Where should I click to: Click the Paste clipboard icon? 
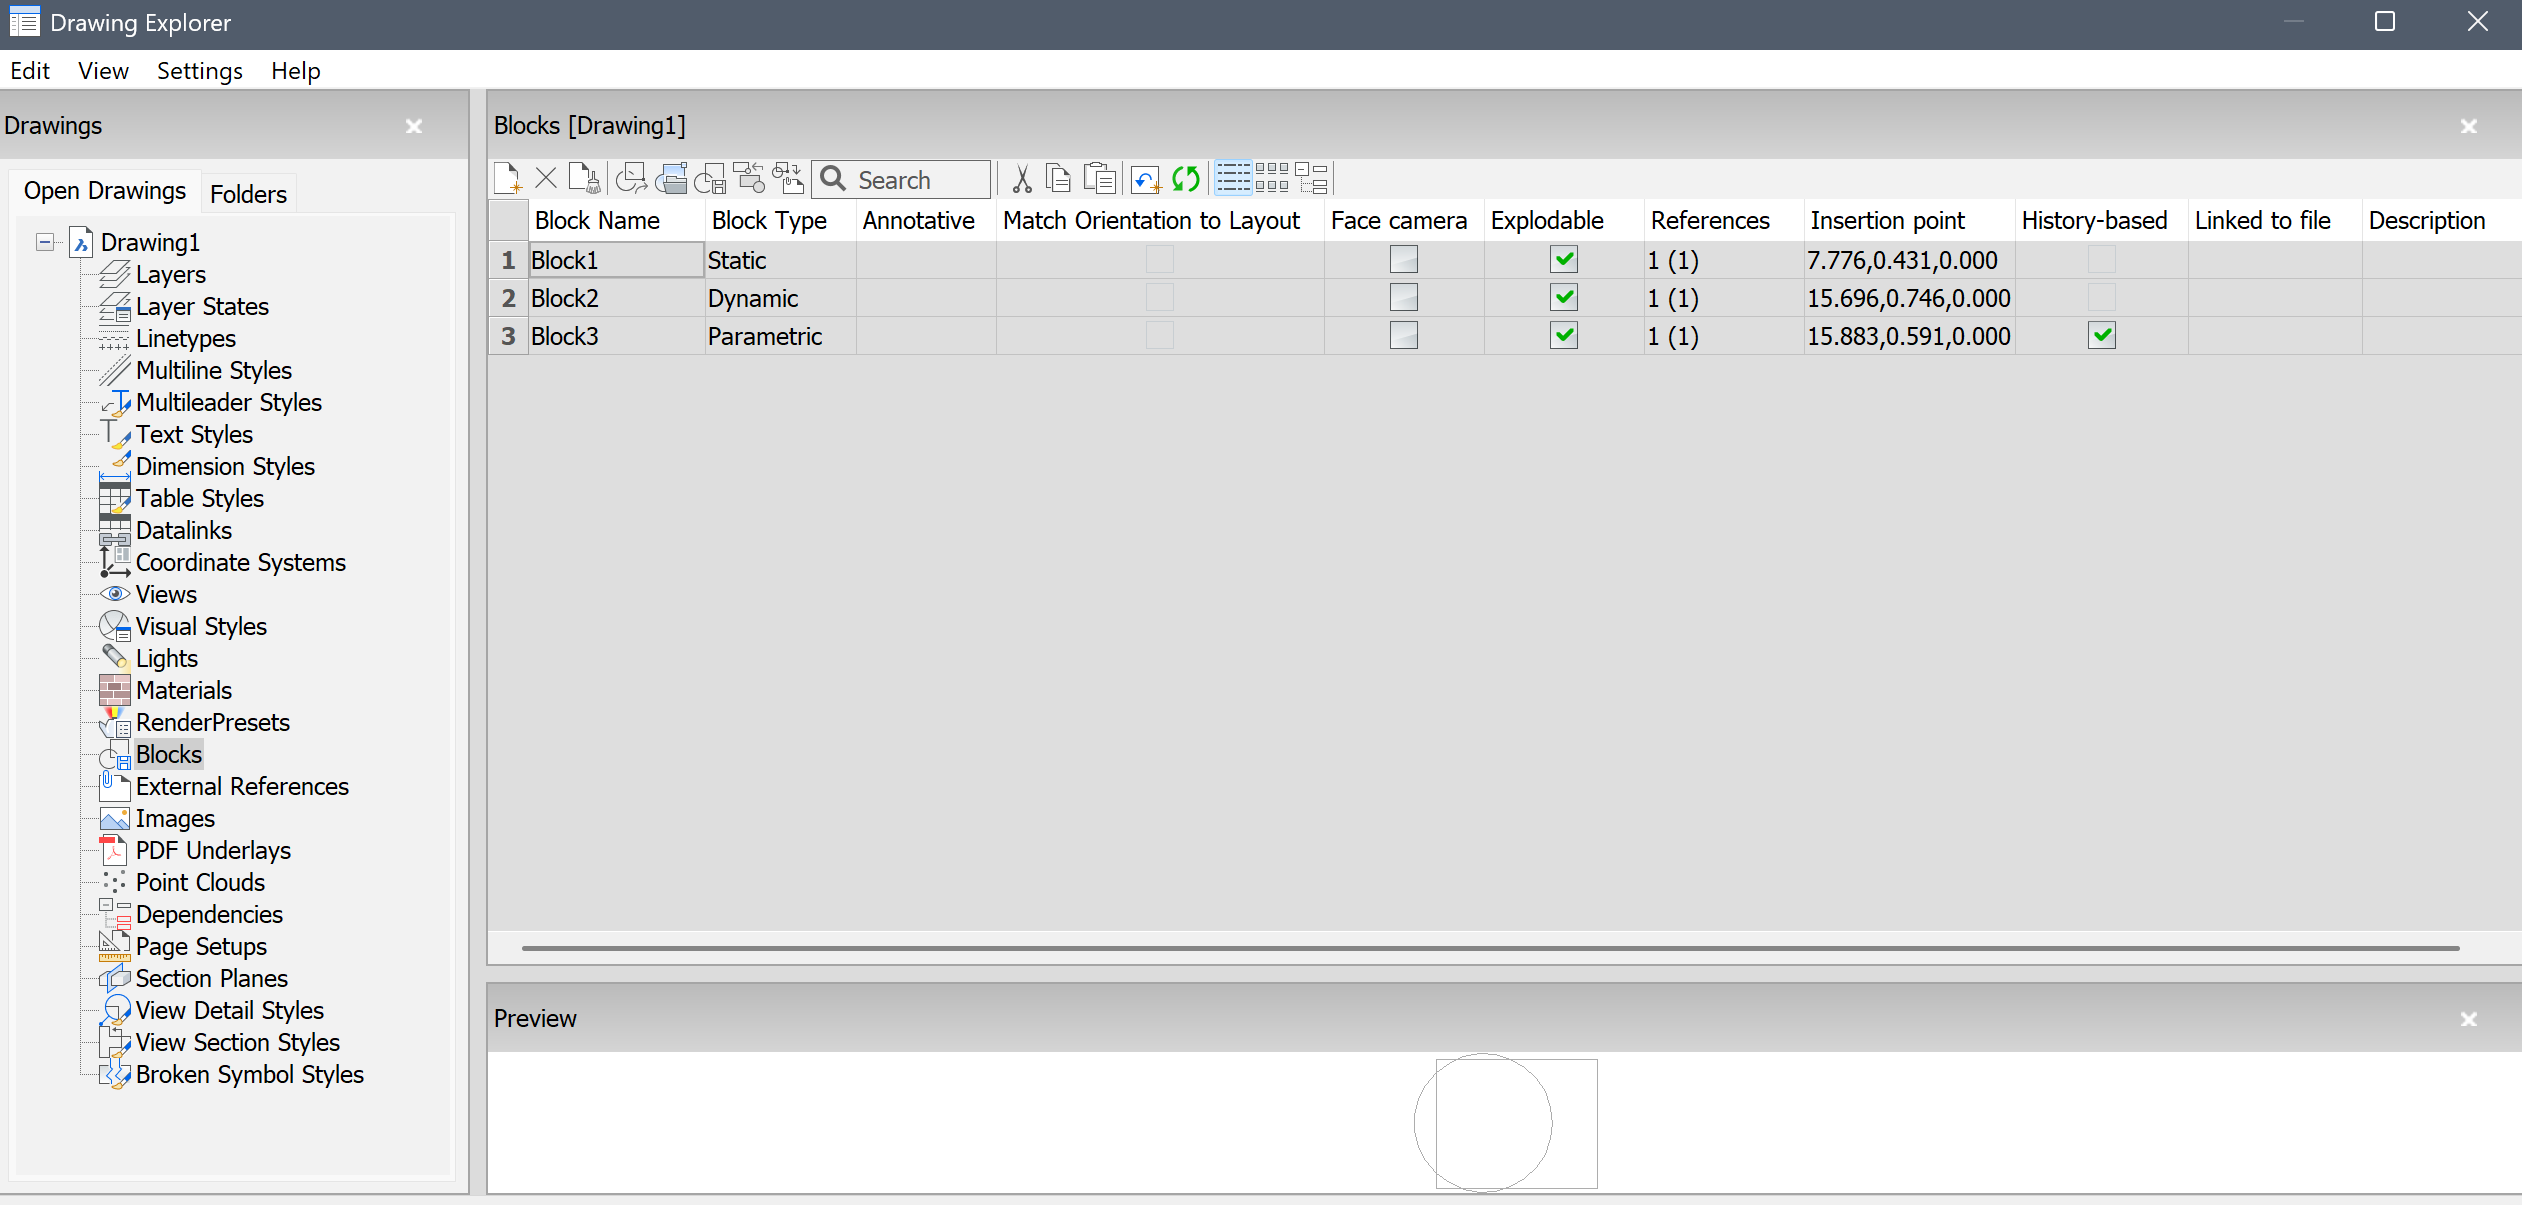[1100, 179]
